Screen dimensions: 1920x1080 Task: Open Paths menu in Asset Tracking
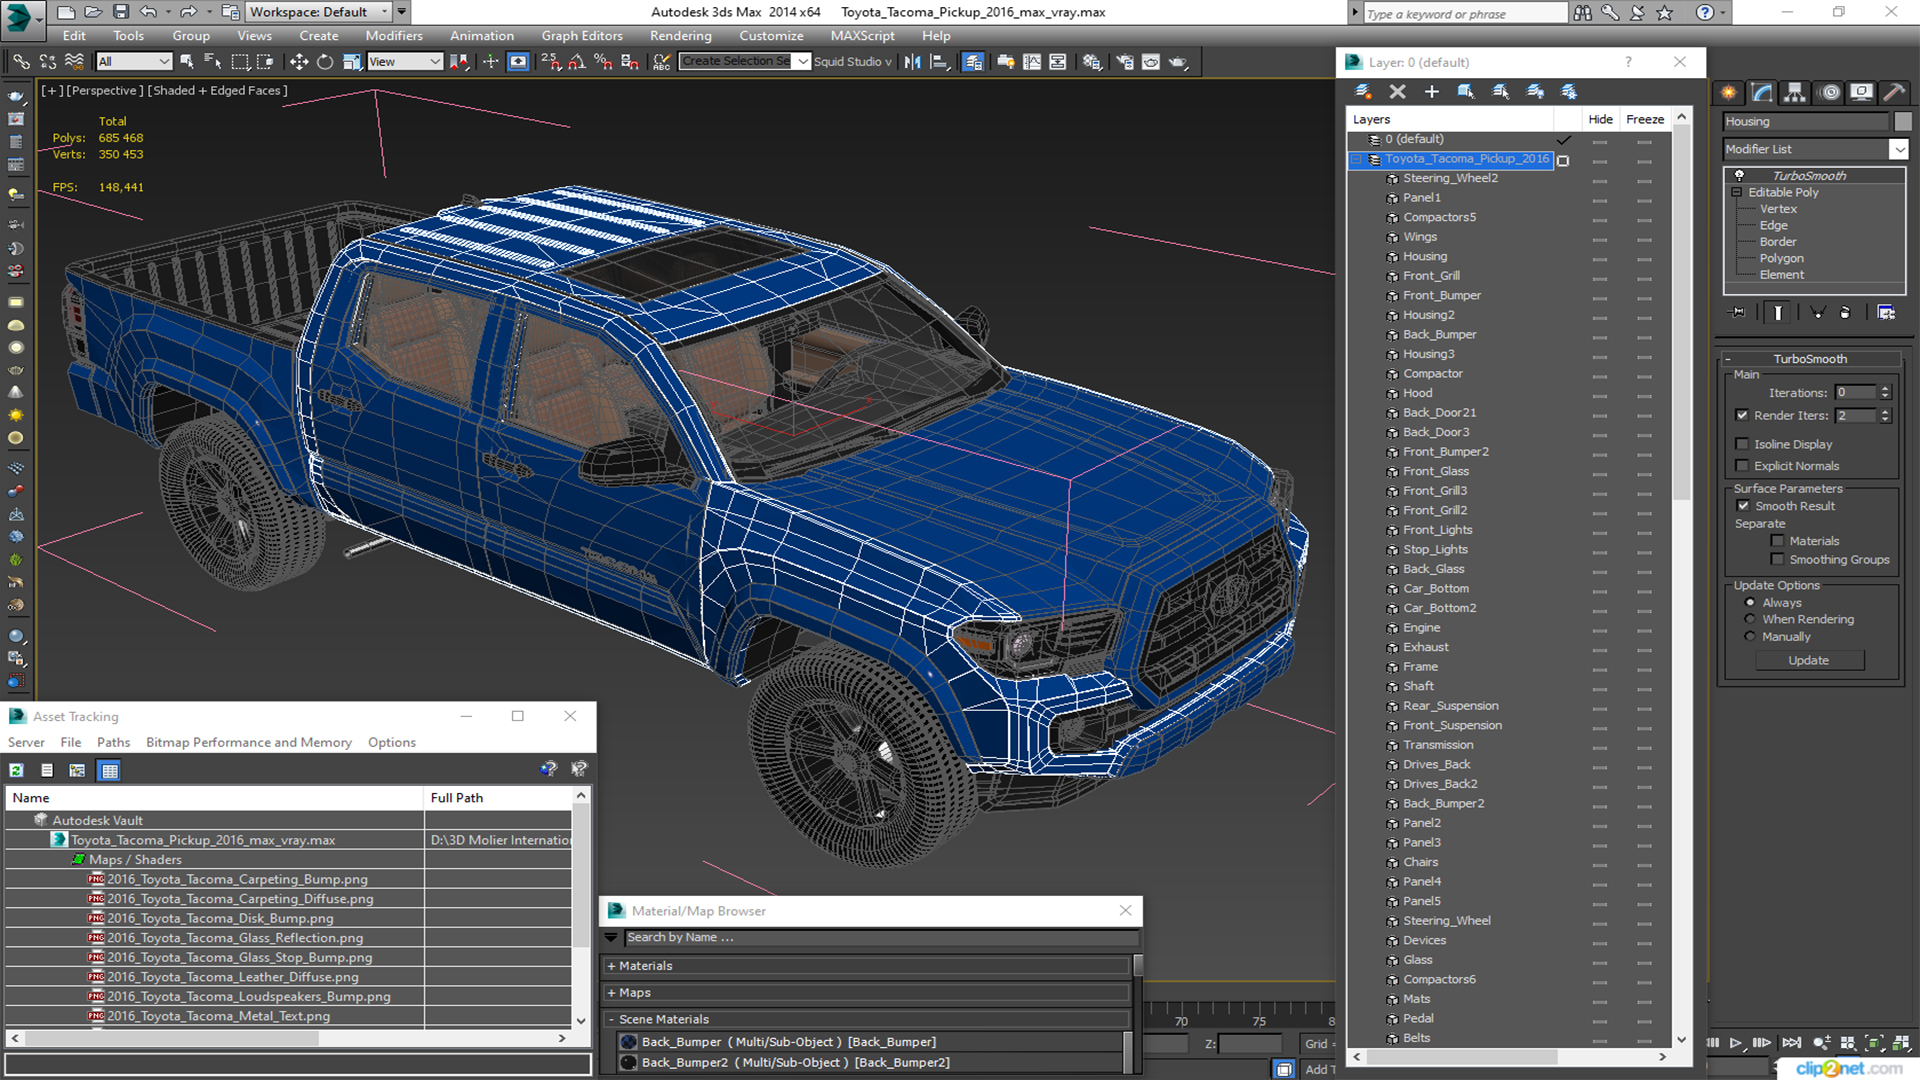113,742
